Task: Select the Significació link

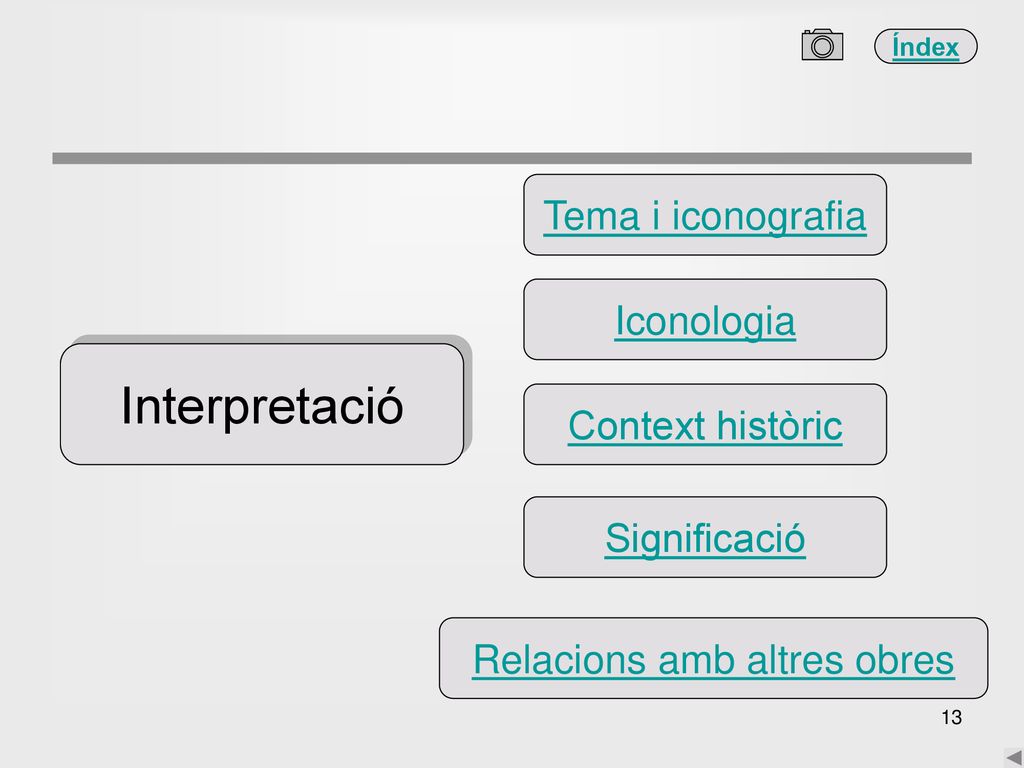Action: (x=705, y=539)
